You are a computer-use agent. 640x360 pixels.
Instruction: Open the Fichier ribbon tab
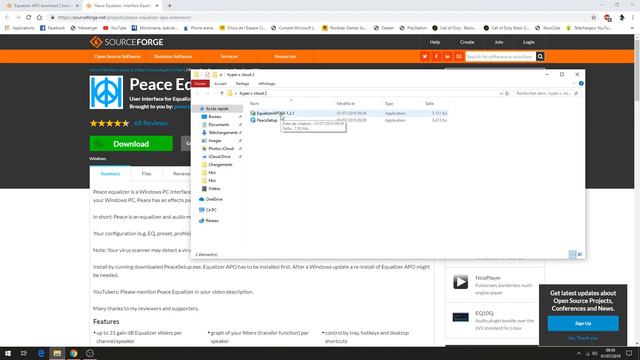200,84
